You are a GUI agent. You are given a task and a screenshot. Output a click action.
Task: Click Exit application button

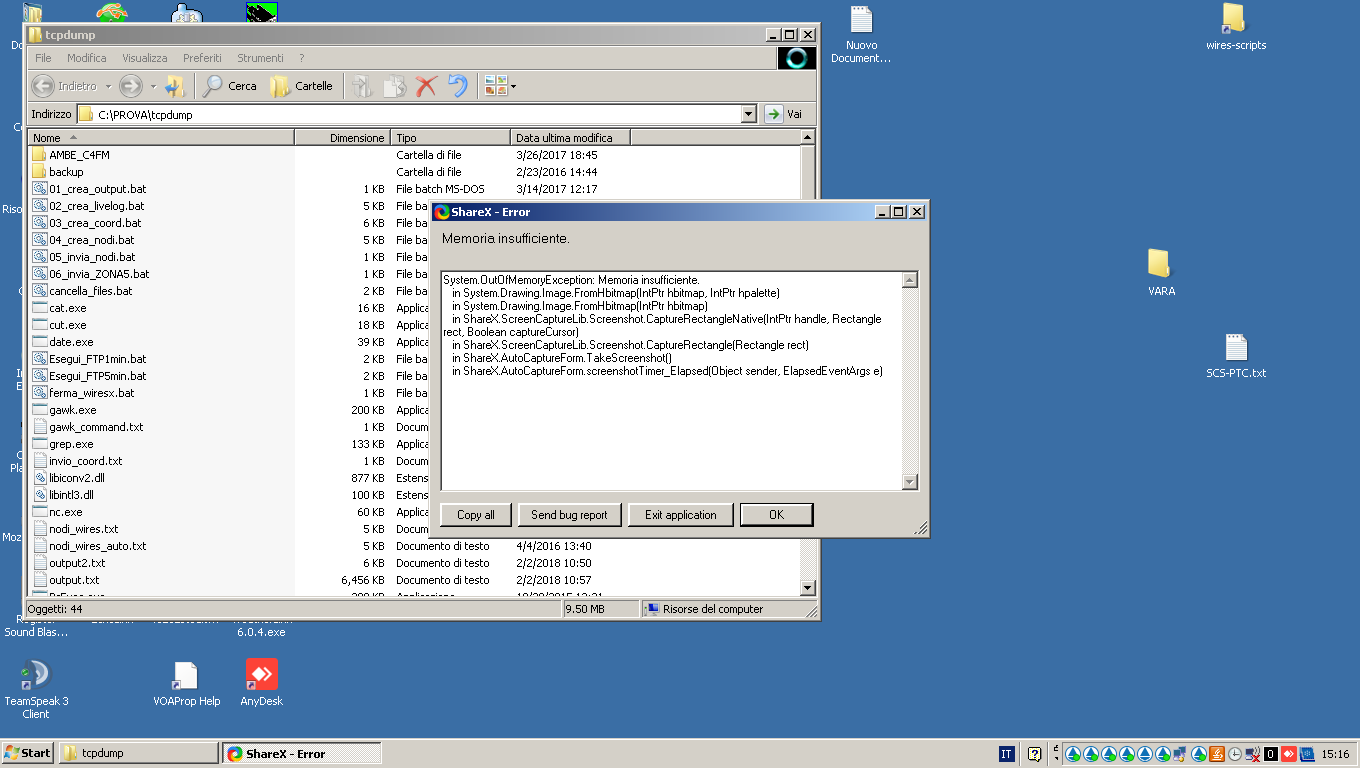click(681, 515)
